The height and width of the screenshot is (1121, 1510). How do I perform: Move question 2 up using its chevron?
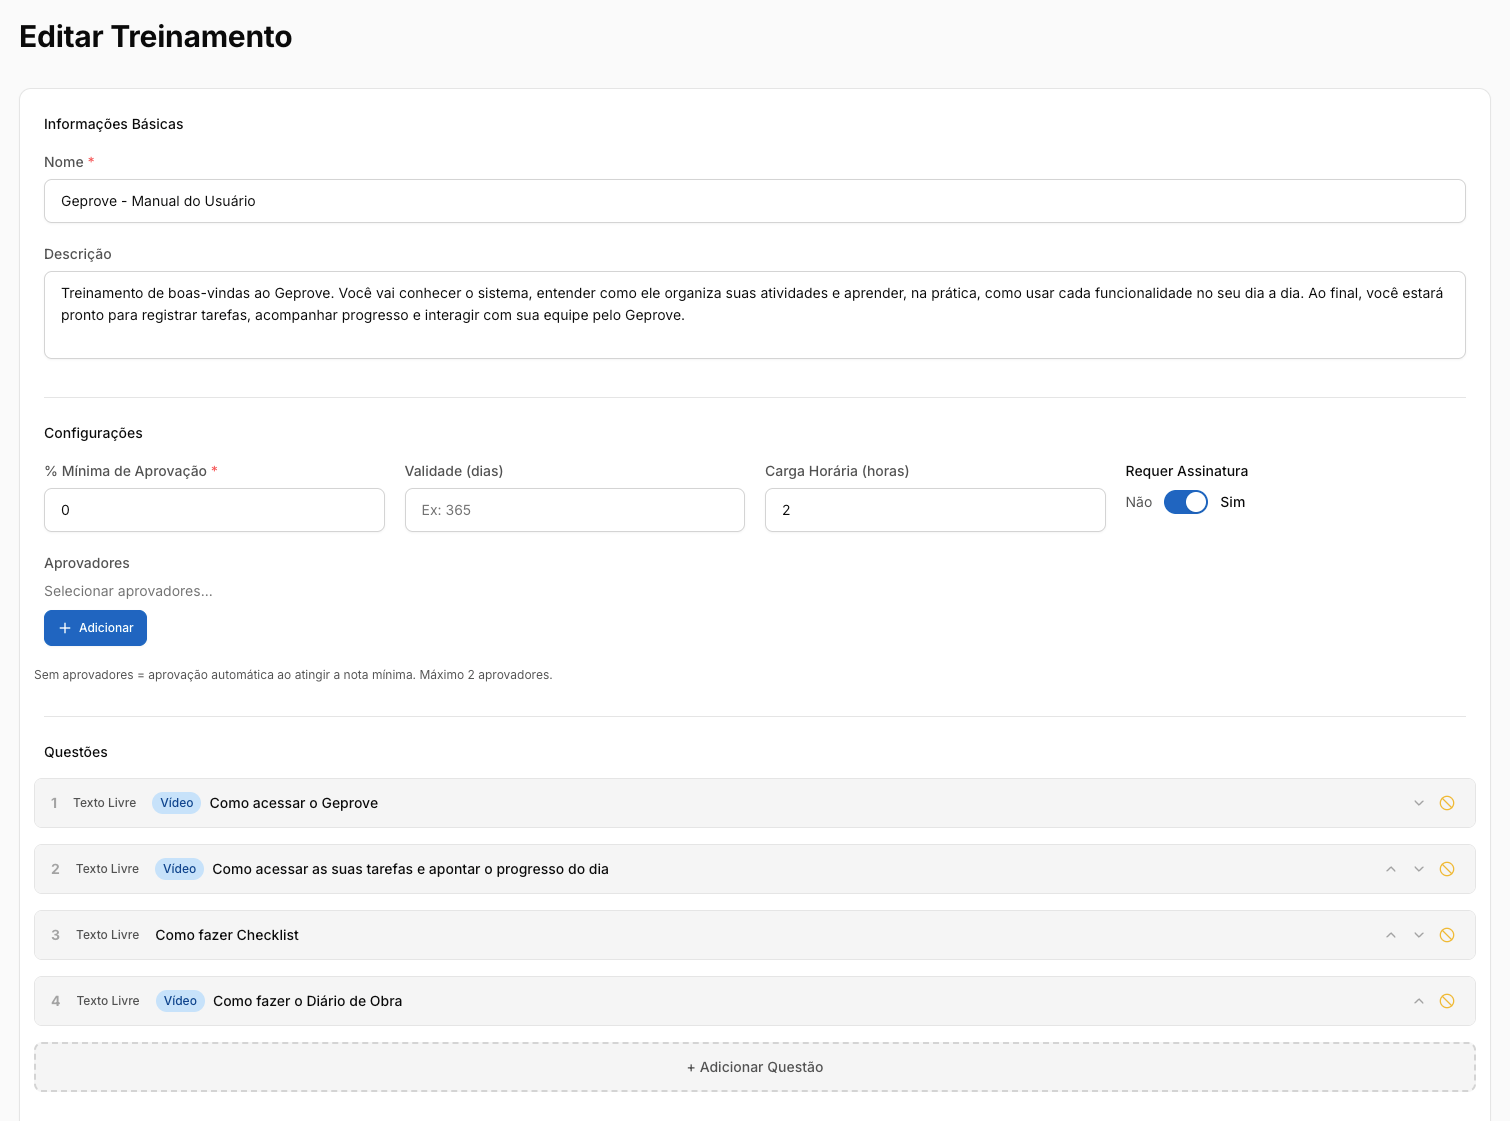[1390, 869]
